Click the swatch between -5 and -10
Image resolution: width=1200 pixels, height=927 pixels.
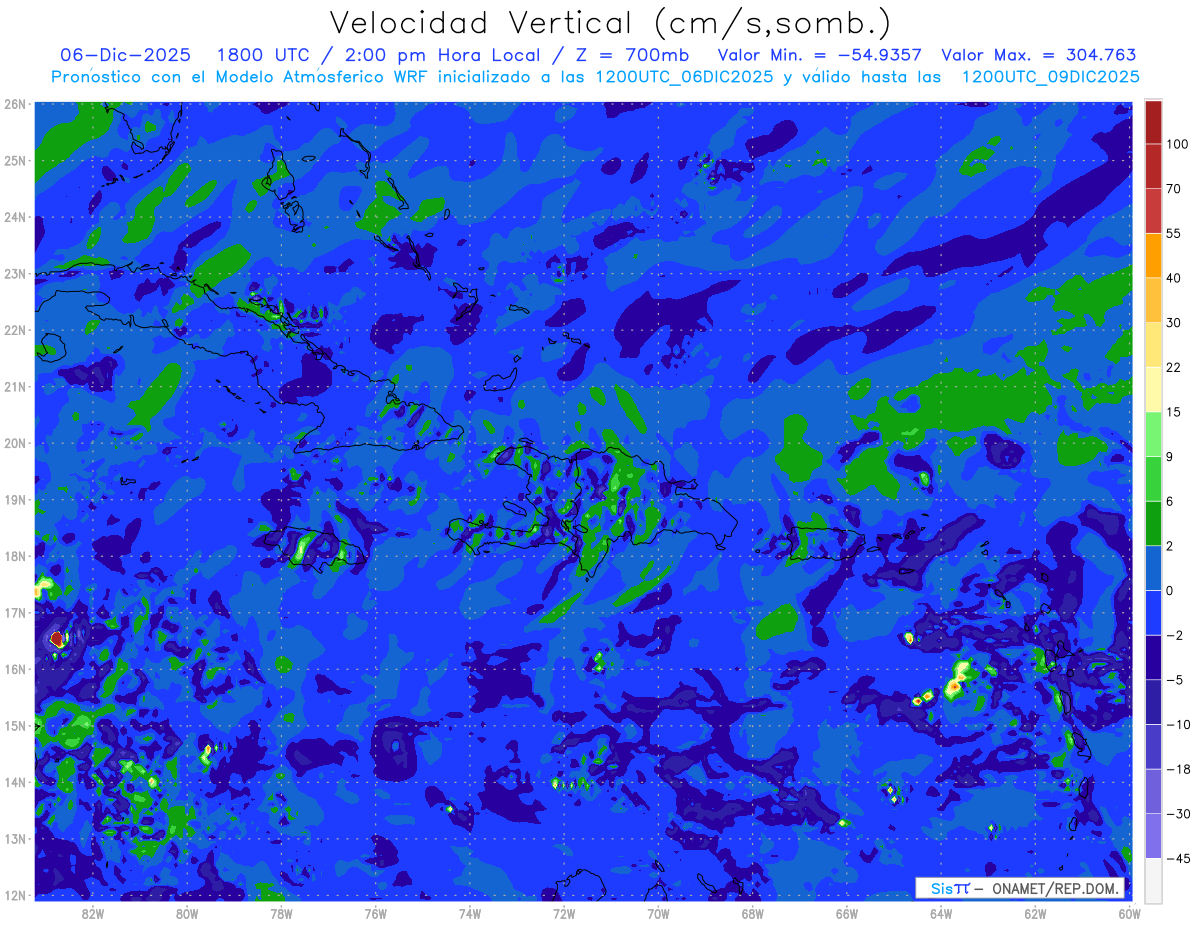[x=1153, y=702]
